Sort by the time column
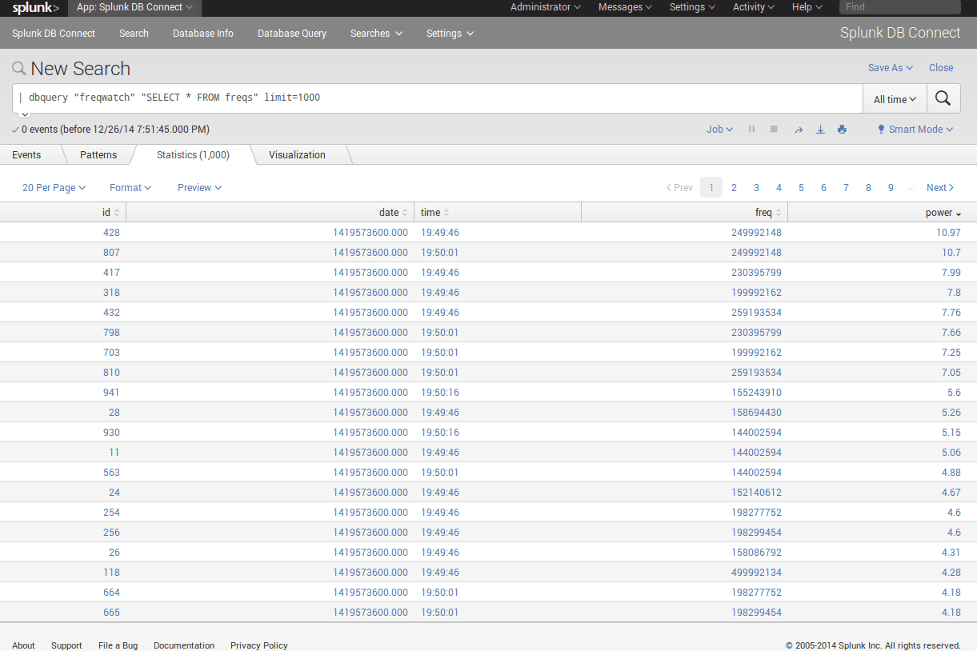The image size is (977, 651). (434, 212)
